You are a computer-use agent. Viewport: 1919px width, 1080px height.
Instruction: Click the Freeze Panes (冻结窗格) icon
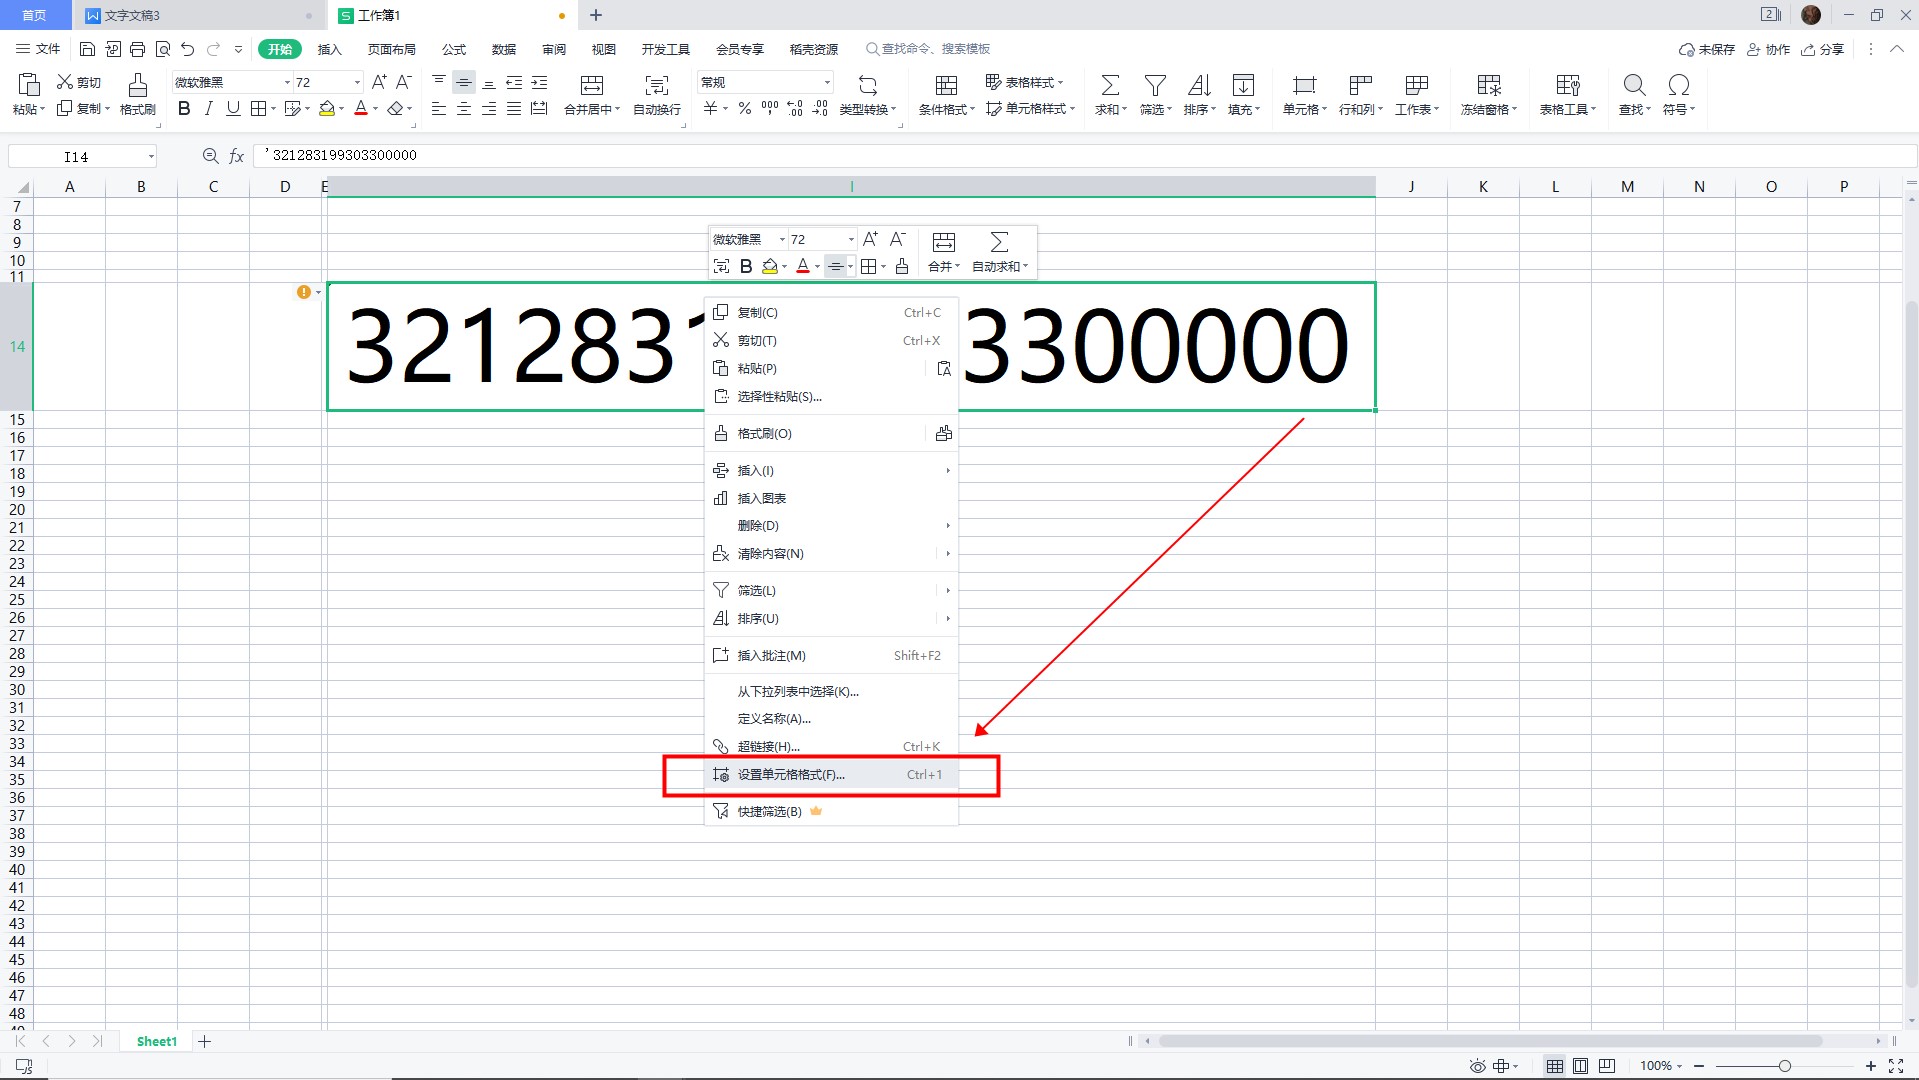1488,86
